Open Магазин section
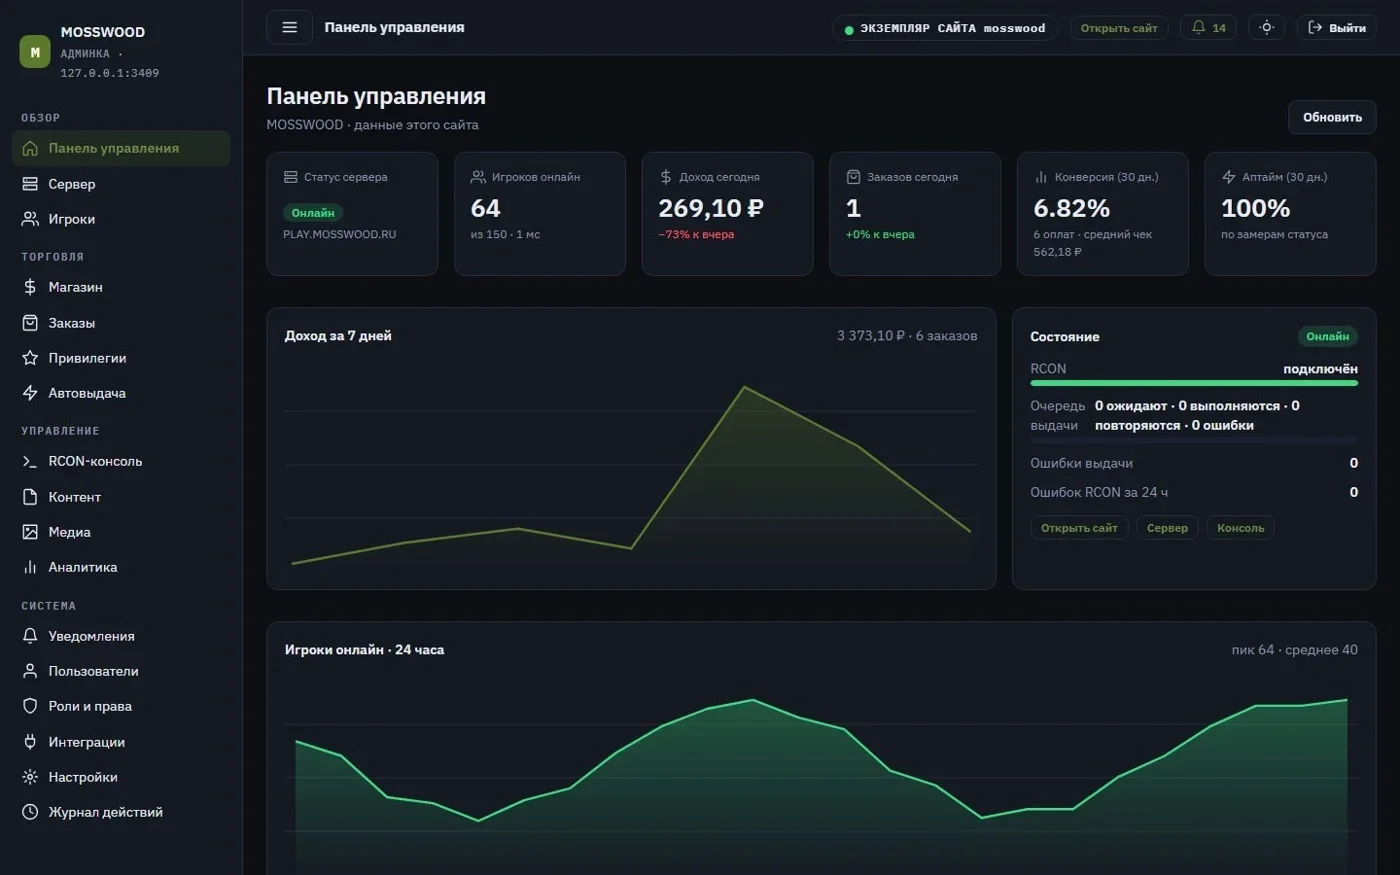This screenshot has width=1400, height=875. click(x=121, y=287)
